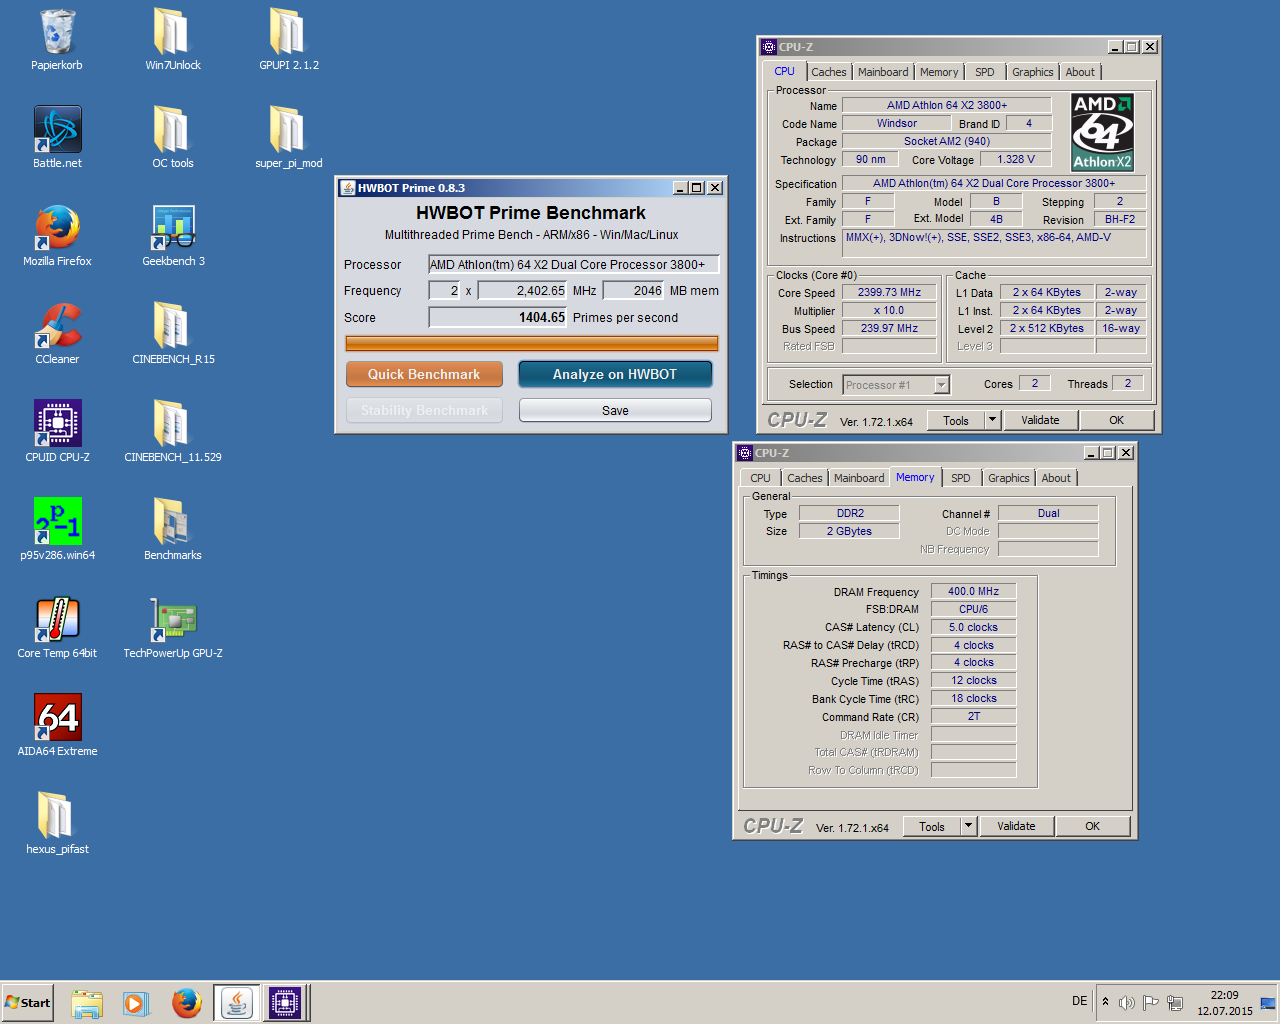Launch the Battle.net desktop shortcut
The height and width of the screenshot is (1024, 1280).
[x=57, y=138]
